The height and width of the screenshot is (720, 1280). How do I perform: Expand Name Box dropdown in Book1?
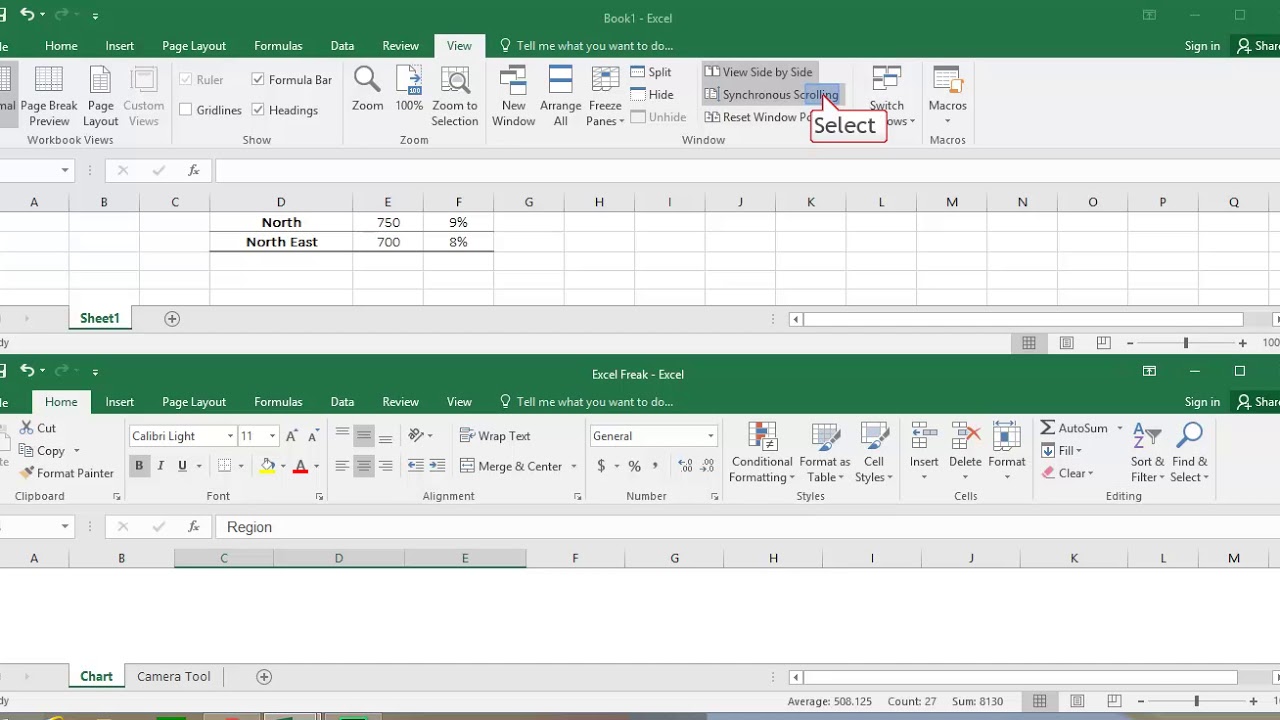click(x=65, y=171)
